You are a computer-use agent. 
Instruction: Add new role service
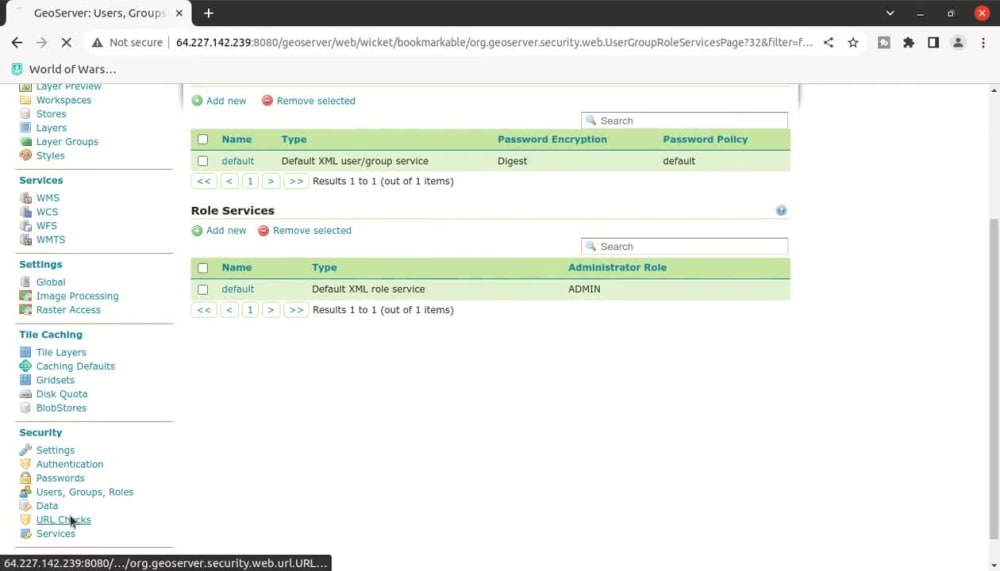219,230
